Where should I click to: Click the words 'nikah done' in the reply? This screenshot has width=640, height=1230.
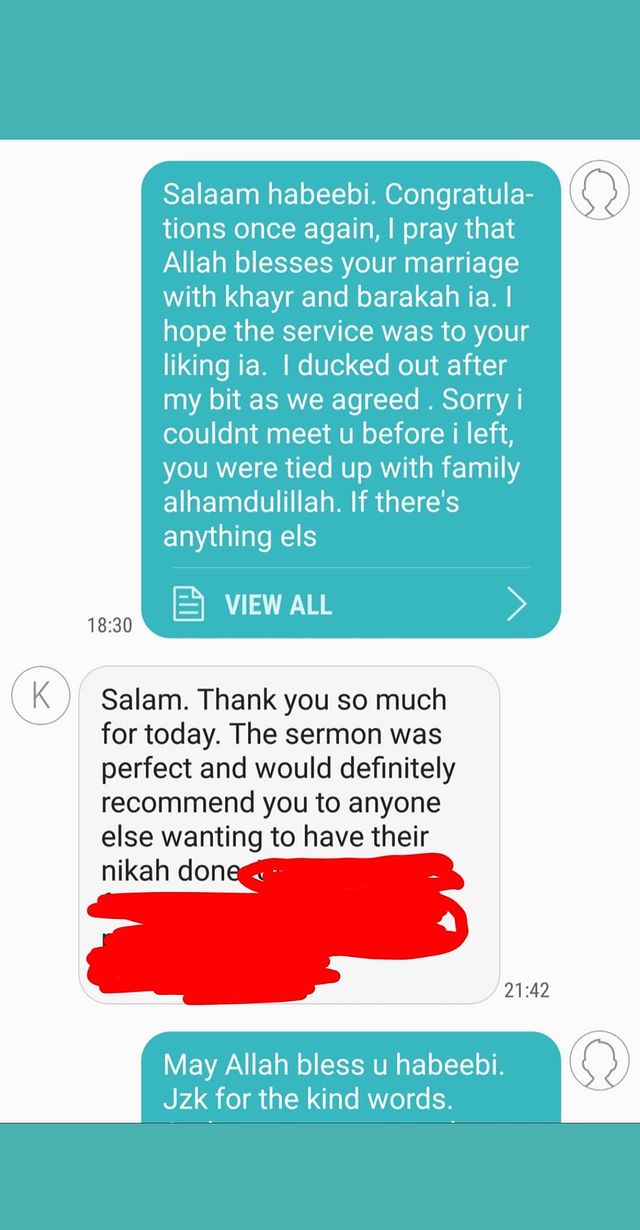[x=170, y=871]
